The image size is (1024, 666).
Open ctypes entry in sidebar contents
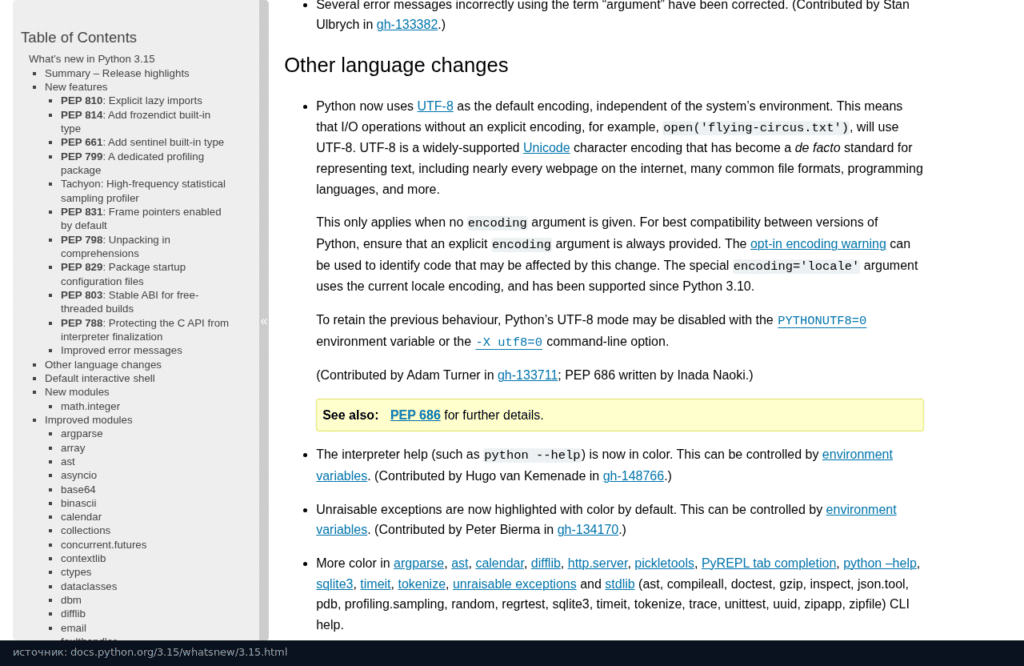[x=76, y=573]
